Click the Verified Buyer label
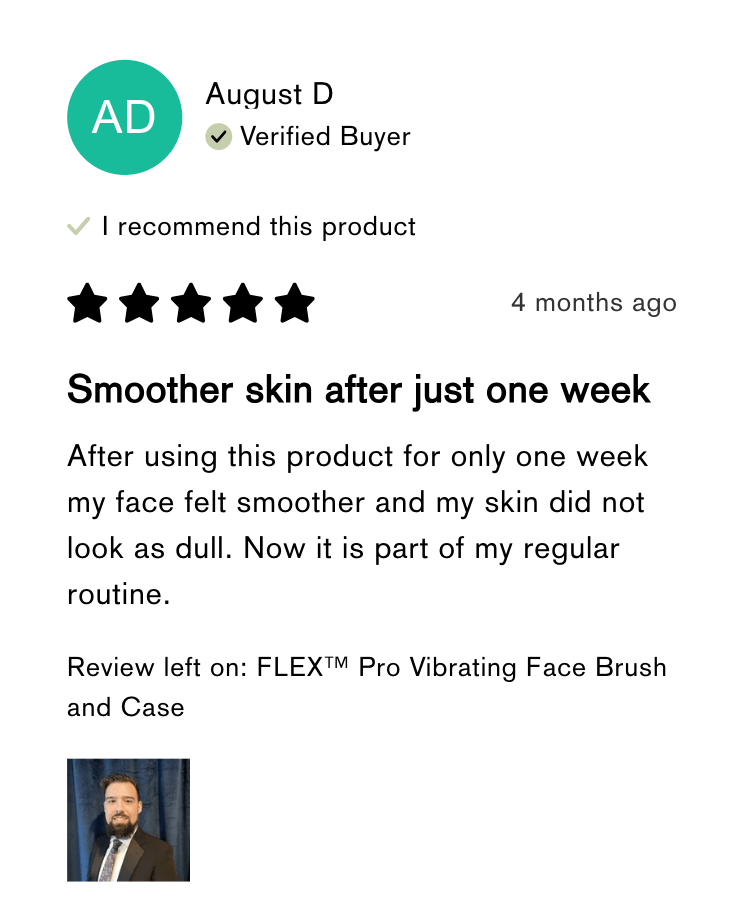The image size is (744, 906). (325, 137)
